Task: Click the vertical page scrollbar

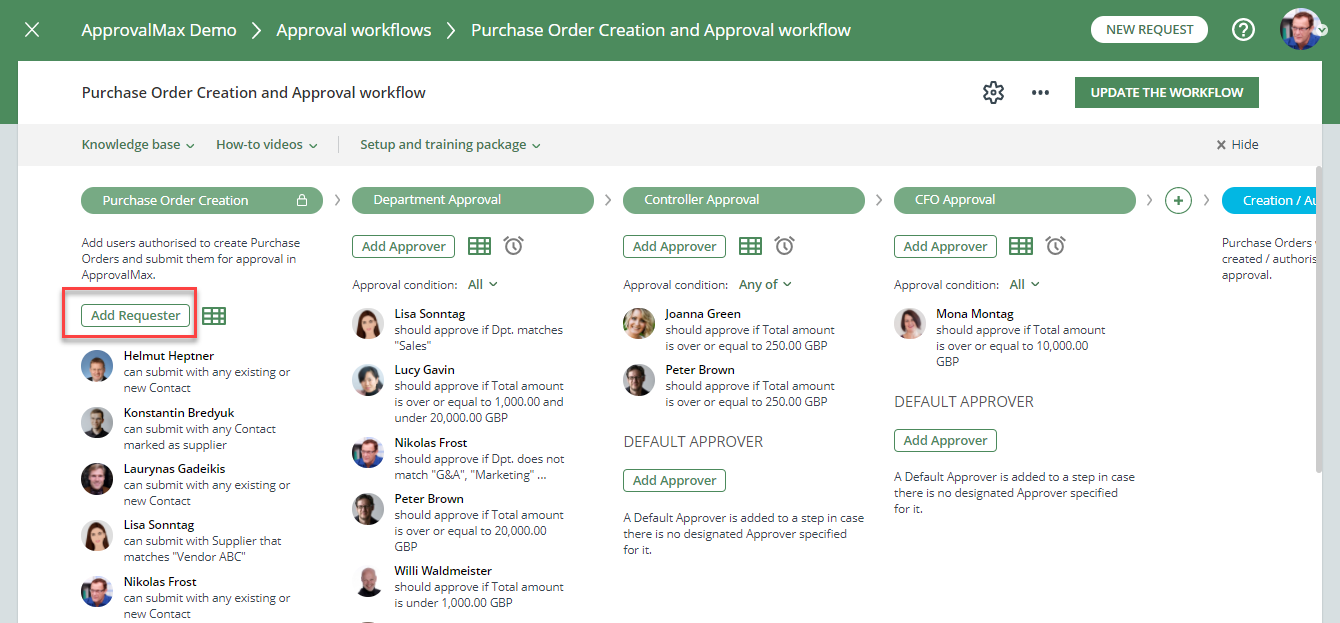Action: click(x=1320, y=320)
